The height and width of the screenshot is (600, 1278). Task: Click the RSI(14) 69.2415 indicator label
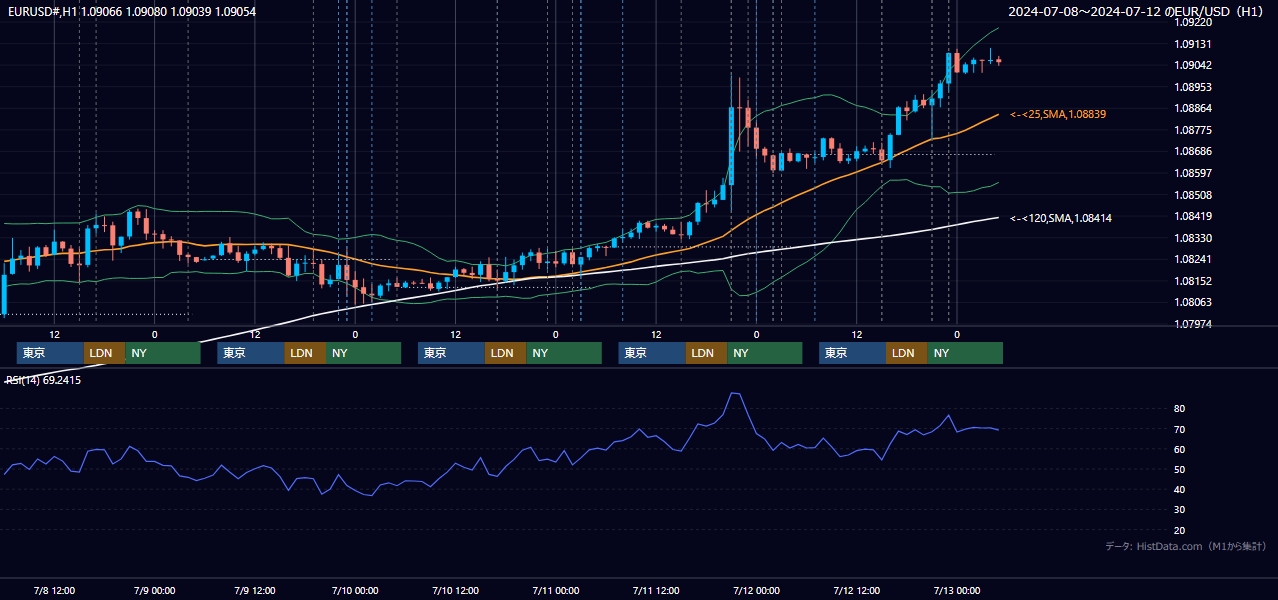(44, 380)
